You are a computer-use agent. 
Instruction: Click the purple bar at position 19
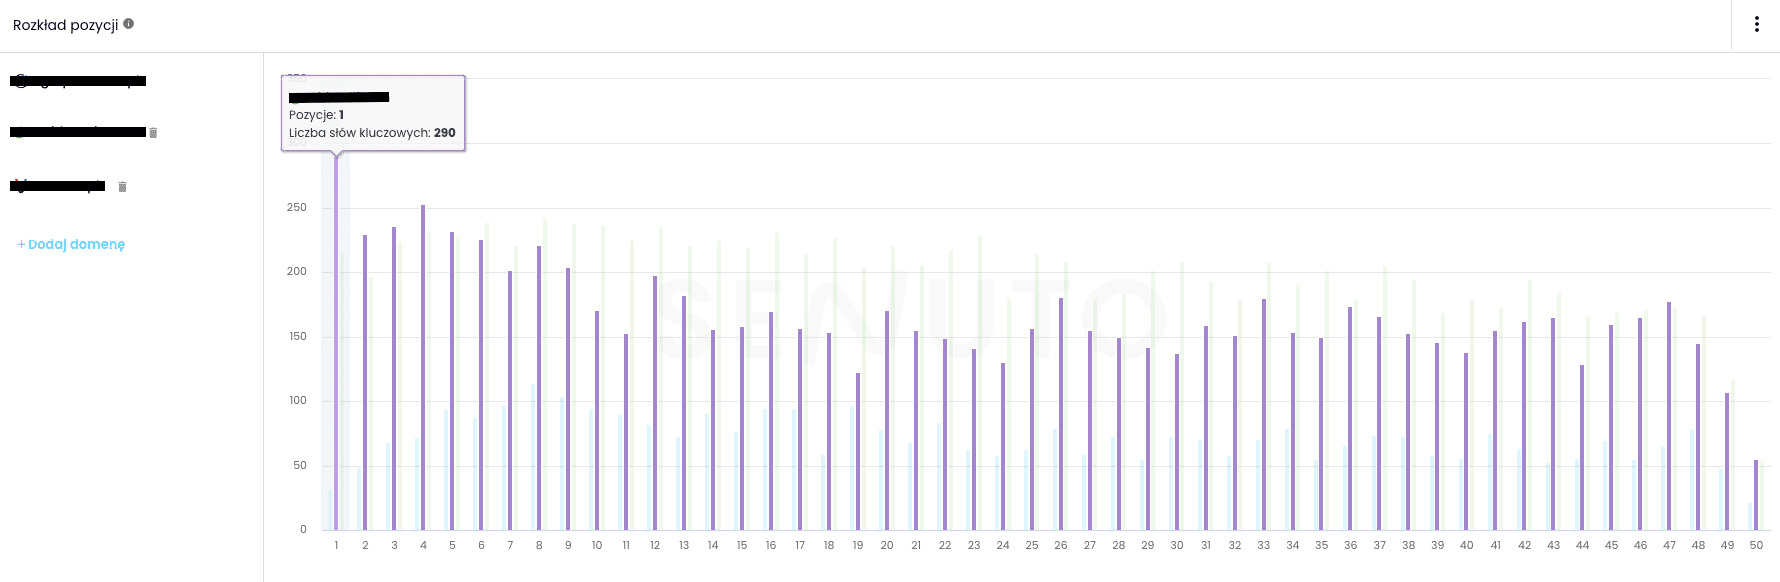(858, 452)
